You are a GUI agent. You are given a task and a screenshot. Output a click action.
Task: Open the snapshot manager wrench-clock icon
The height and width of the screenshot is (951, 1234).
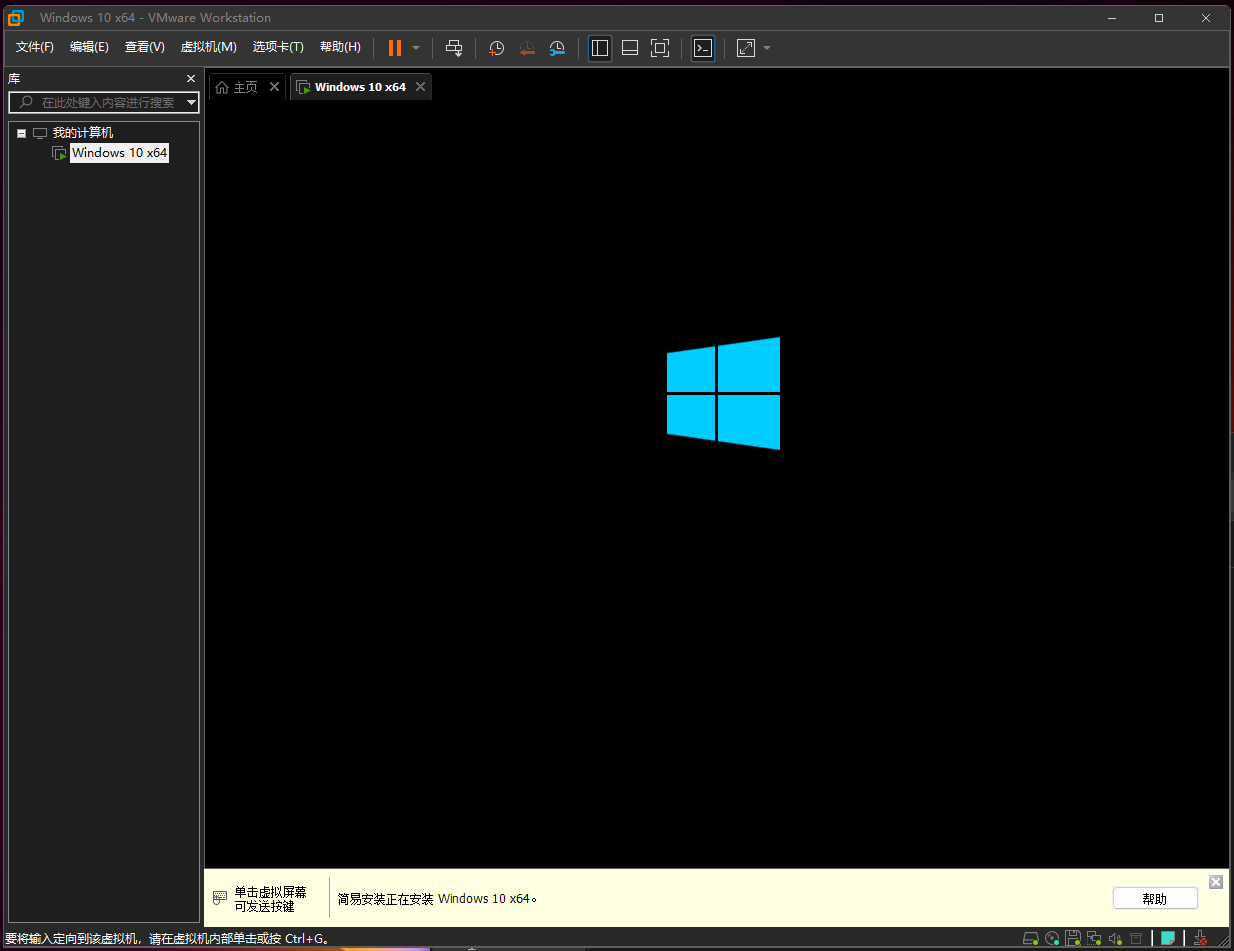coord(557,48)
